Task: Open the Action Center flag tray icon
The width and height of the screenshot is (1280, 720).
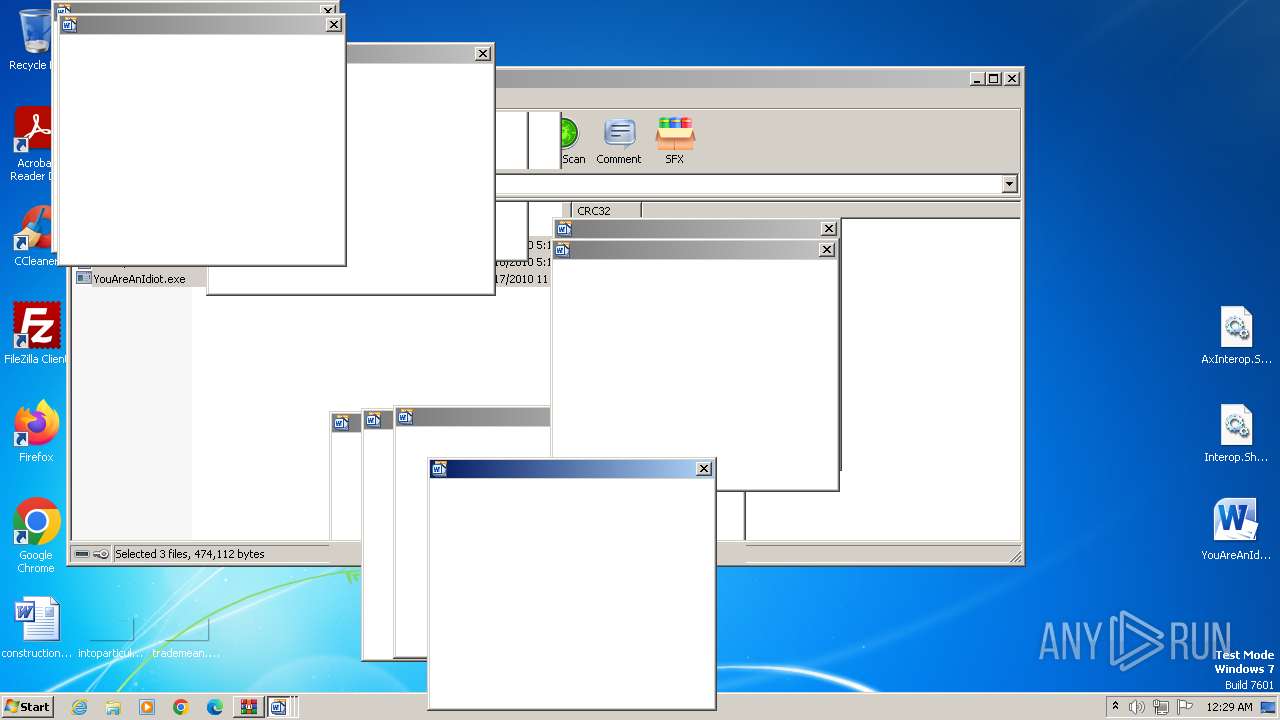Action: coord(1185,707)
